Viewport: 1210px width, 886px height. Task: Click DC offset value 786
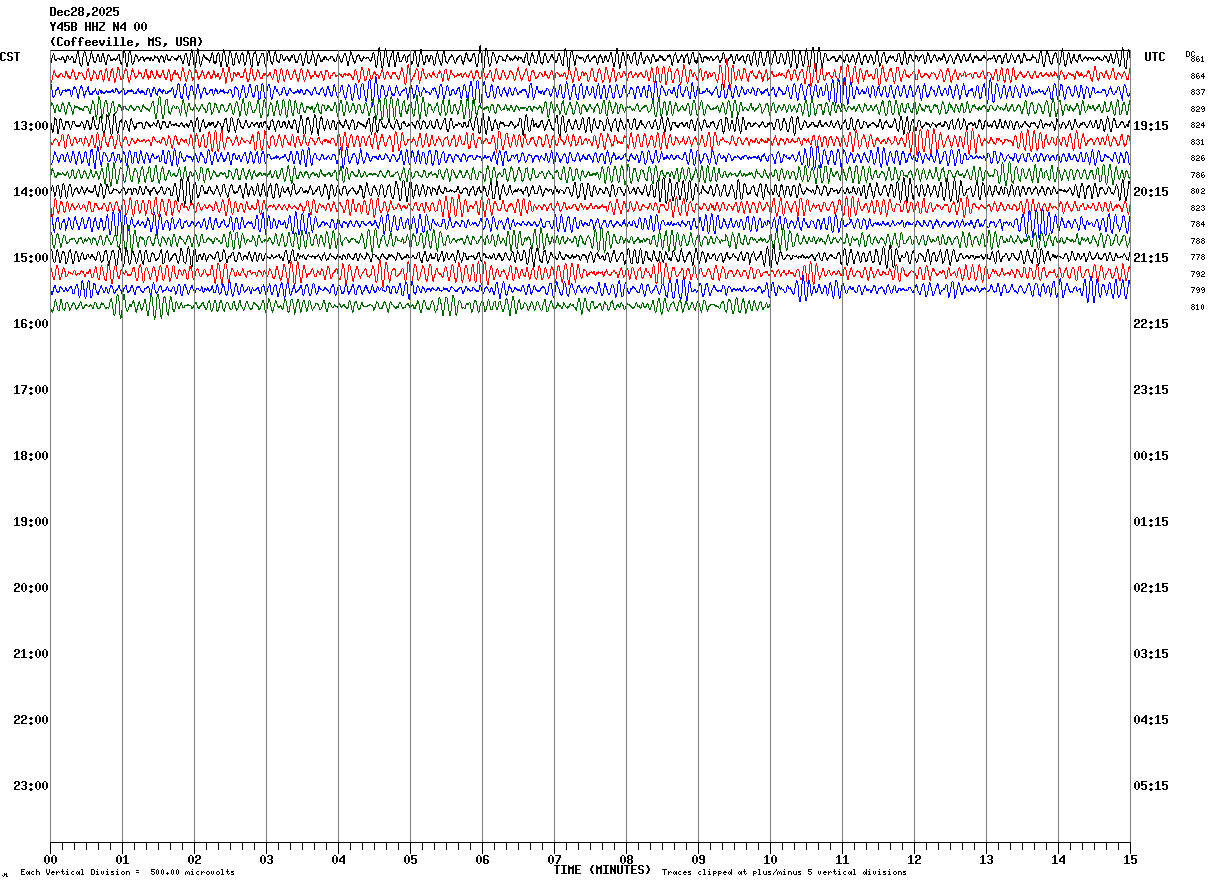click(x=1198, y=175)
